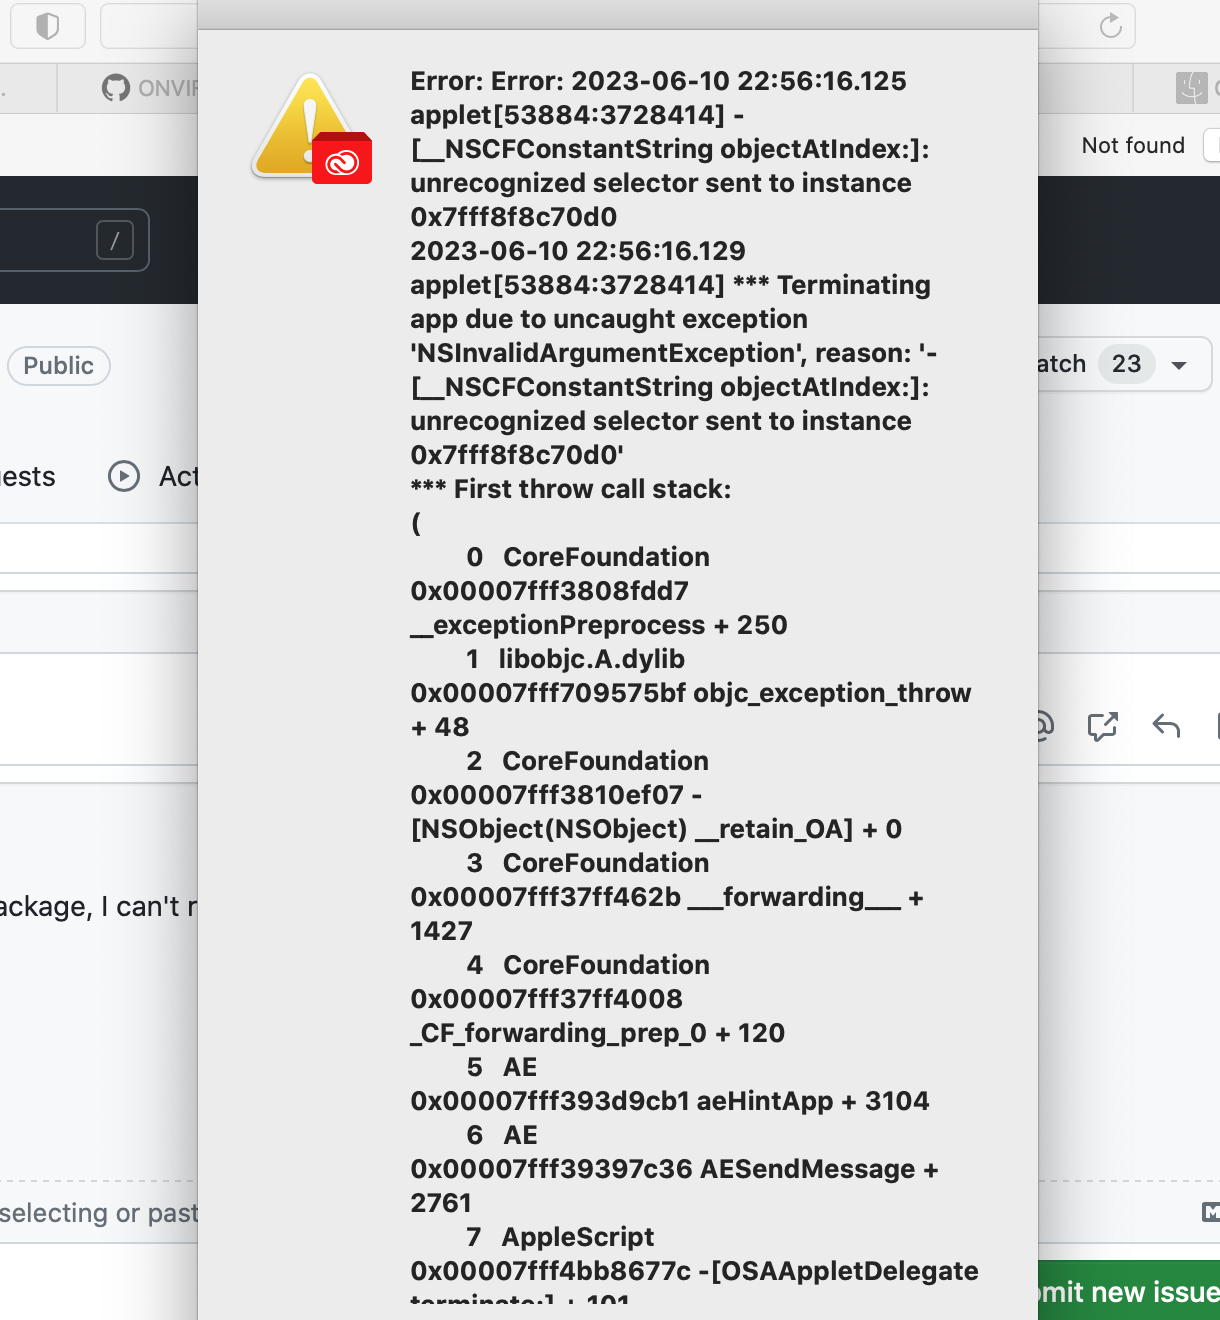This screenshot has width=1220, height=1320.
Task: Click the 23 watchers count badge
Action: click(x=1126, y=364)
